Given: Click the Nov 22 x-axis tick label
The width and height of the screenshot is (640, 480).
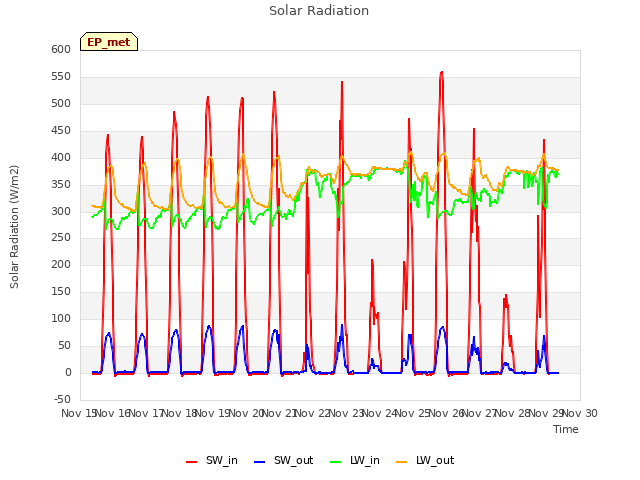Looking at the screenshot, I should pyautogui.click(x=313, y=413).
